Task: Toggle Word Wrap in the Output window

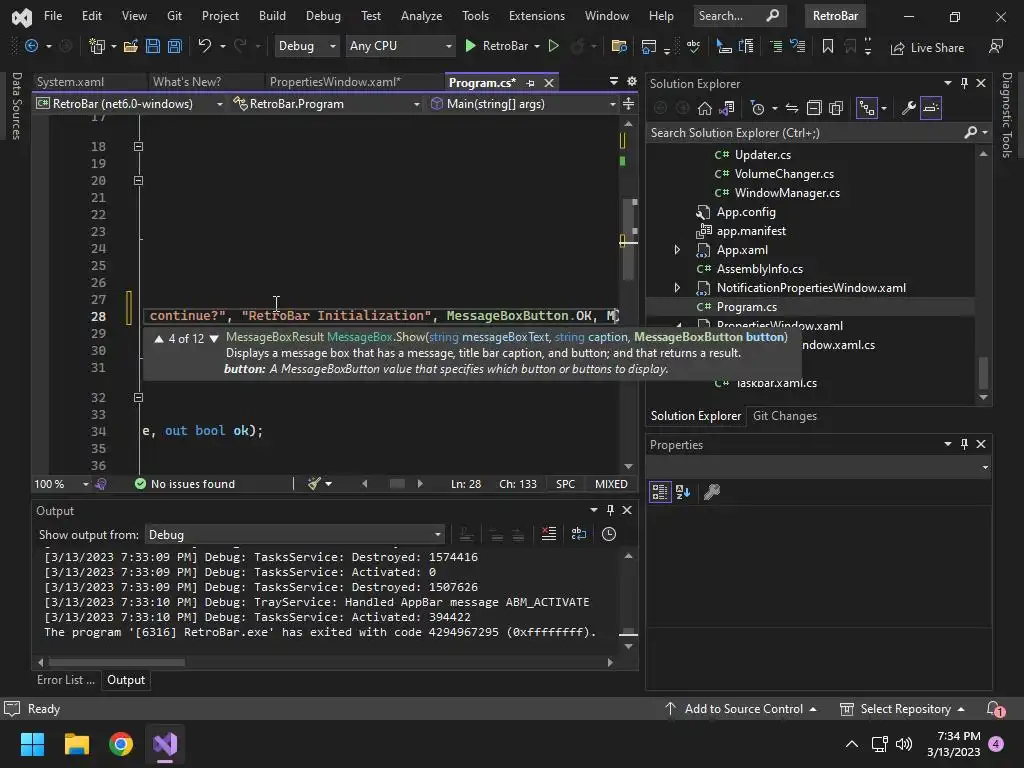Action: (579, 534)
